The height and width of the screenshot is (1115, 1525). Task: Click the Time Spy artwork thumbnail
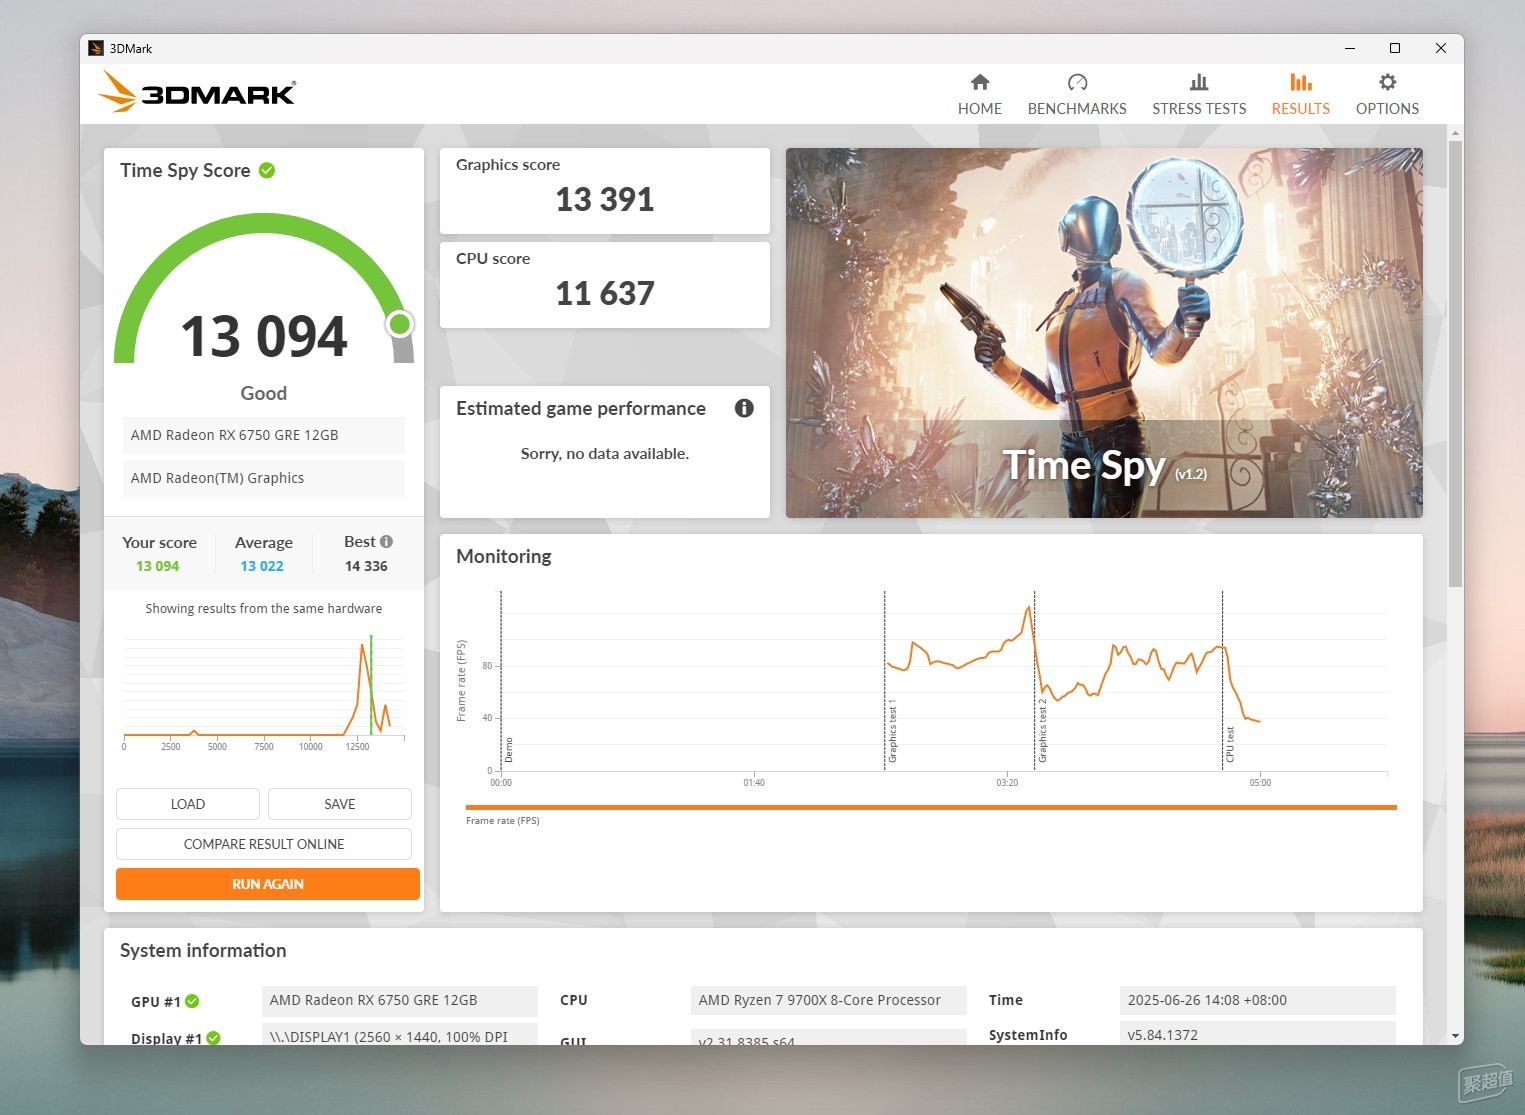coord(1104,333)
